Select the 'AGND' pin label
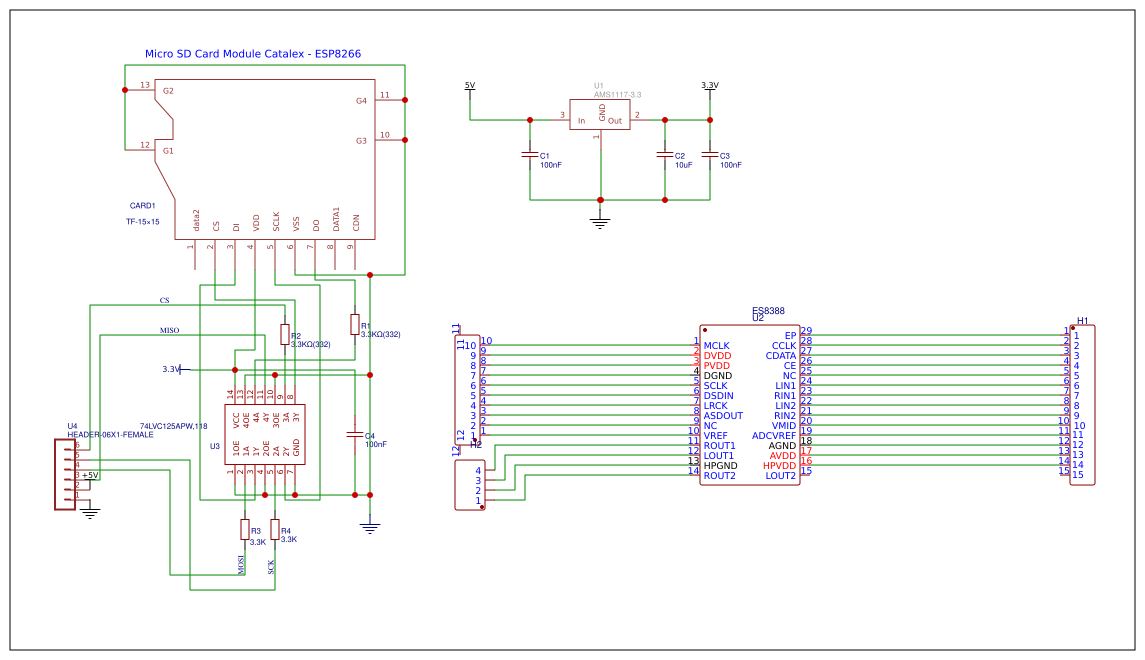The width and height of the screenshot is (1145, 660). pyautogui.click(x=782, y=446)
